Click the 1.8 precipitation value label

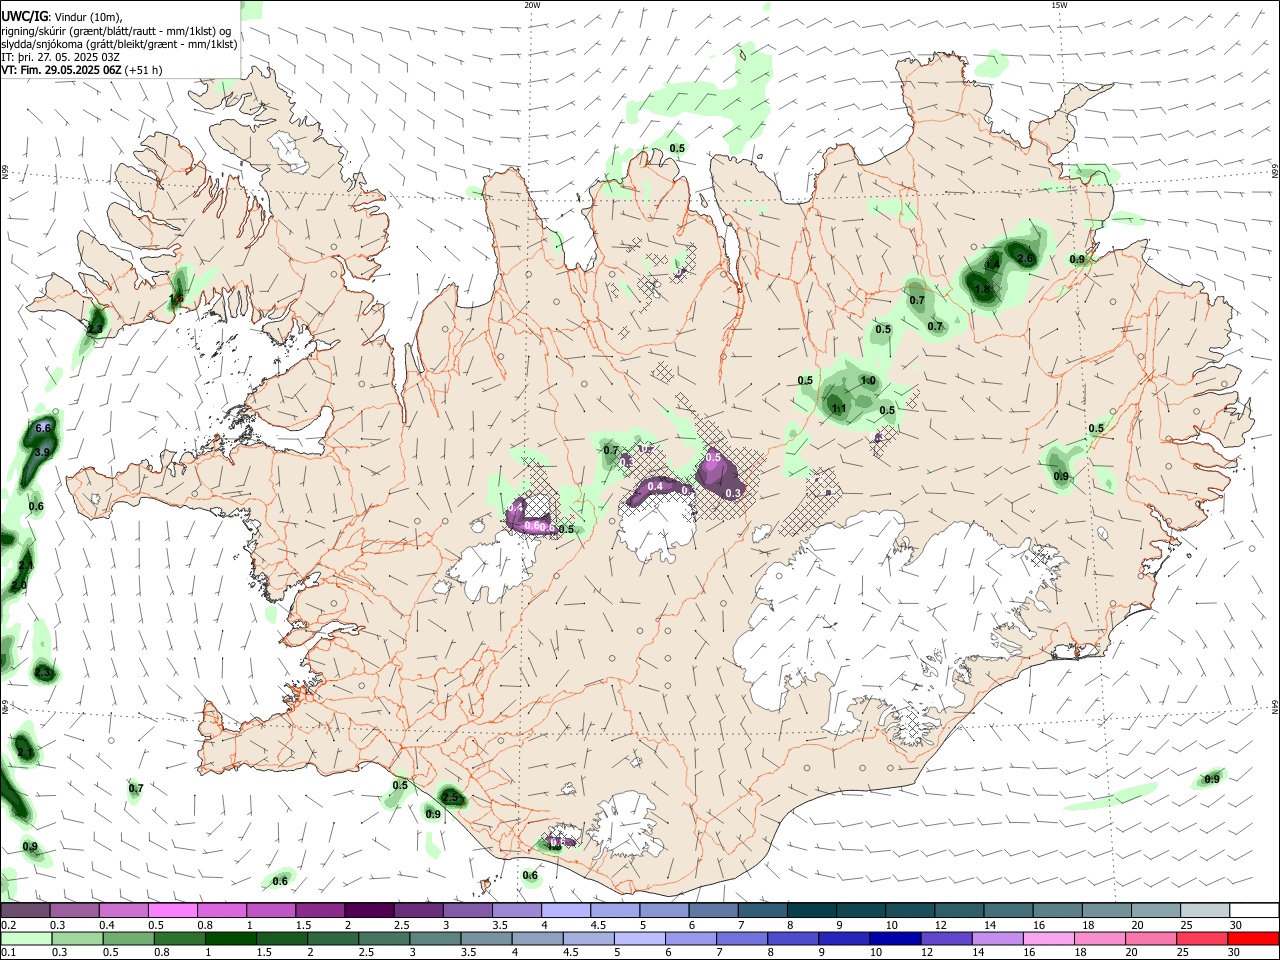[983, 290]
